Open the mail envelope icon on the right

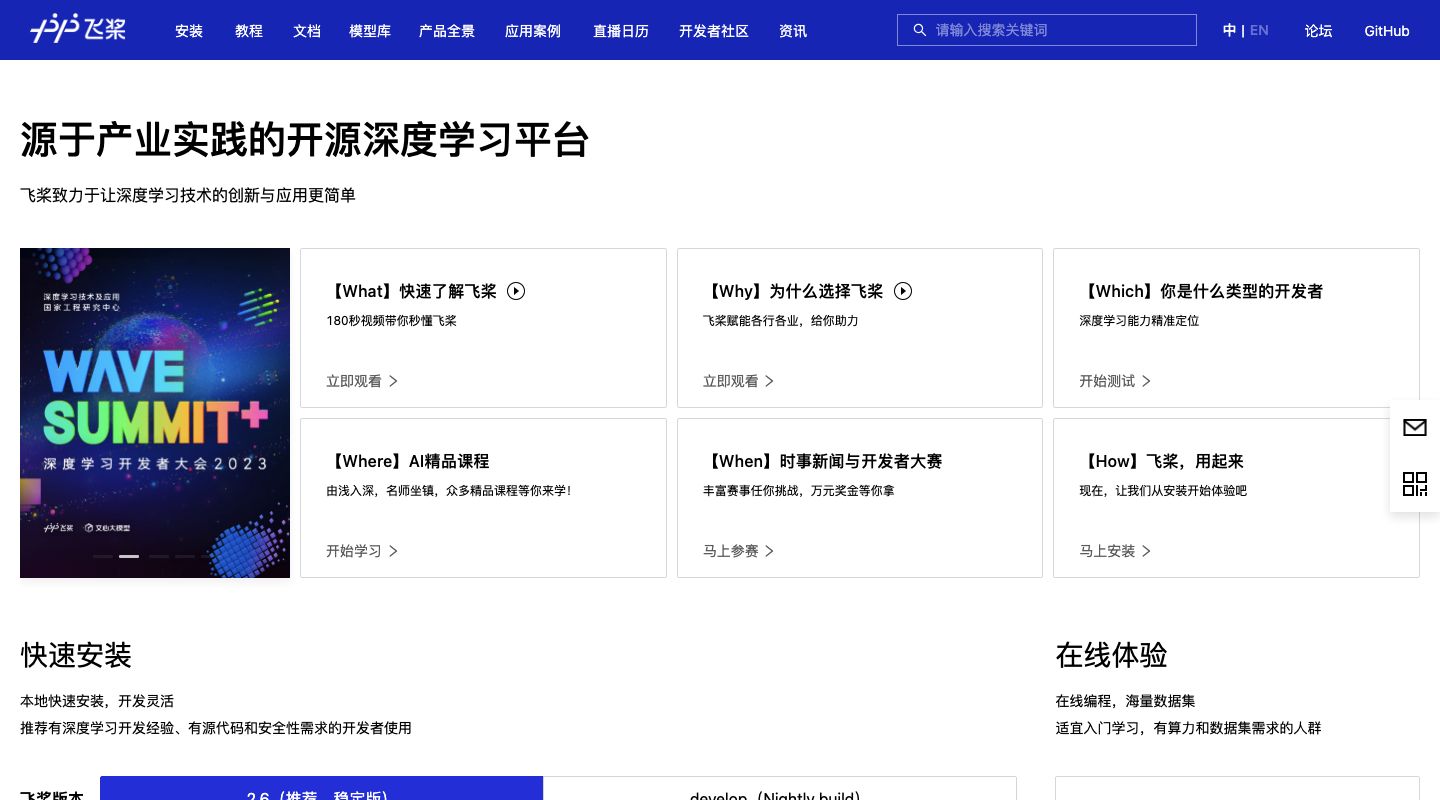pyautogui.click(x=1415, y=428)
